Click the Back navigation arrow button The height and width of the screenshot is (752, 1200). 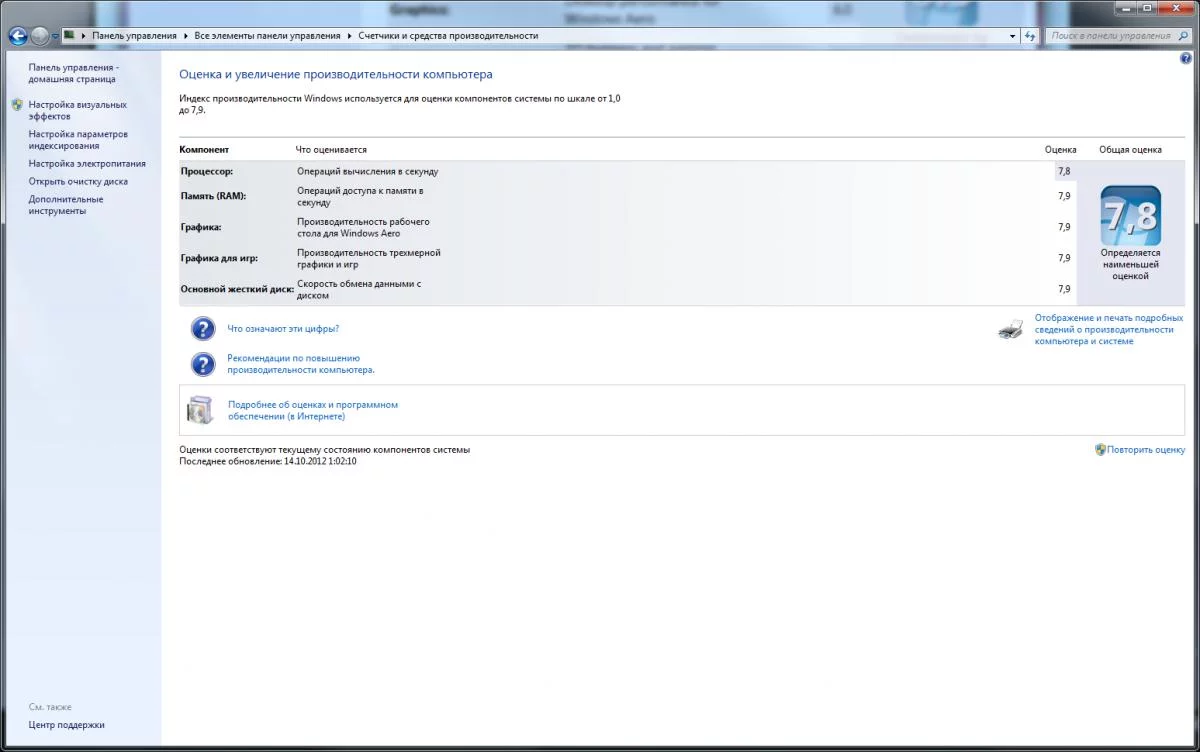coord(18,36)
